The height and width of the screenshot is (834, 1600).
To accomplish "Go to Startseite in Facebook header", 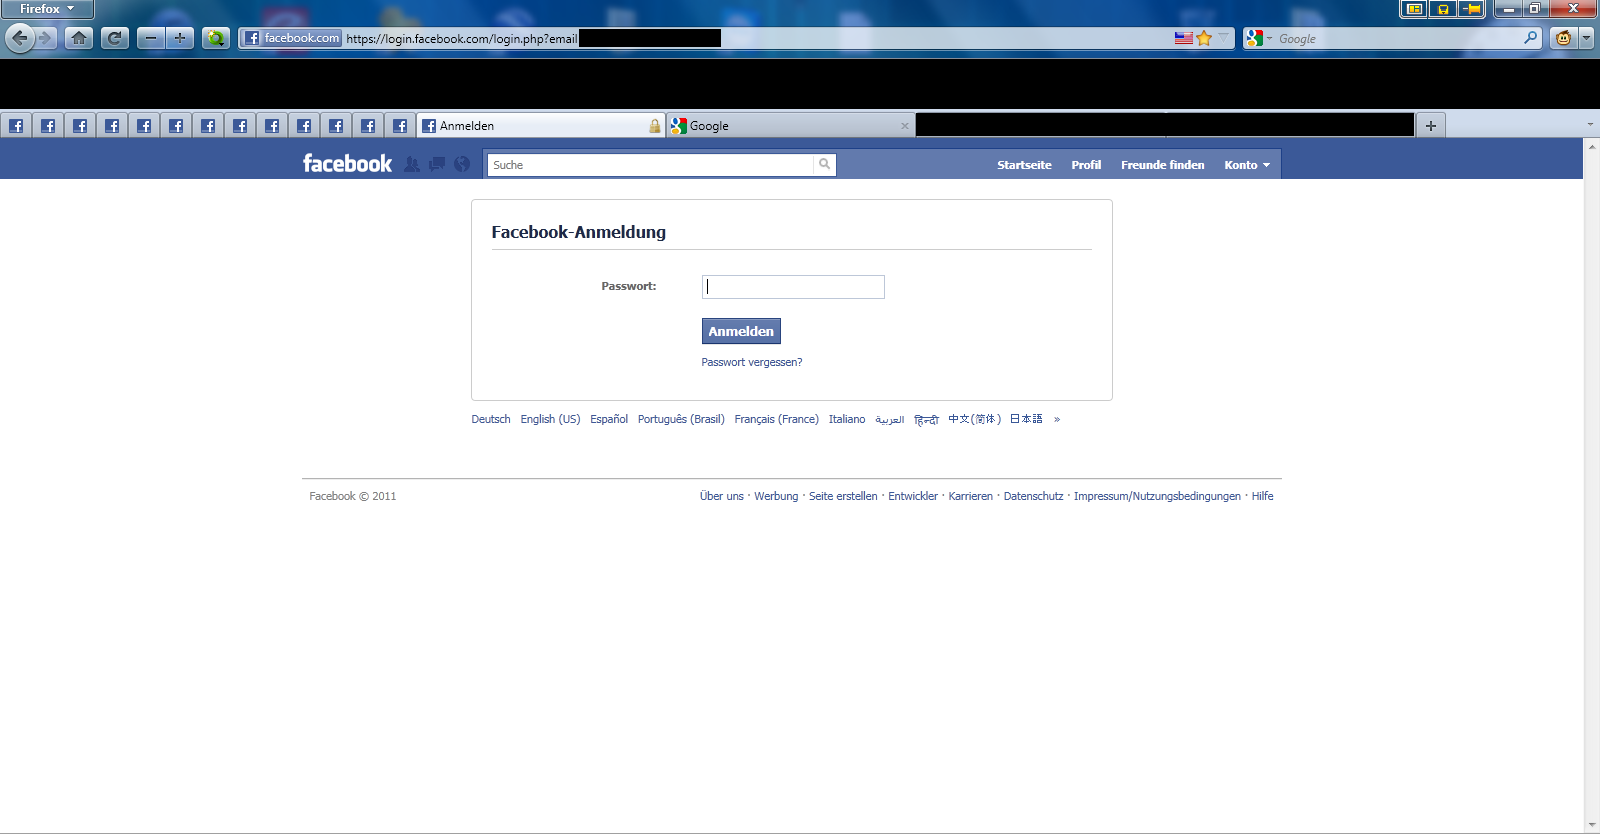I will point(1024,165).
